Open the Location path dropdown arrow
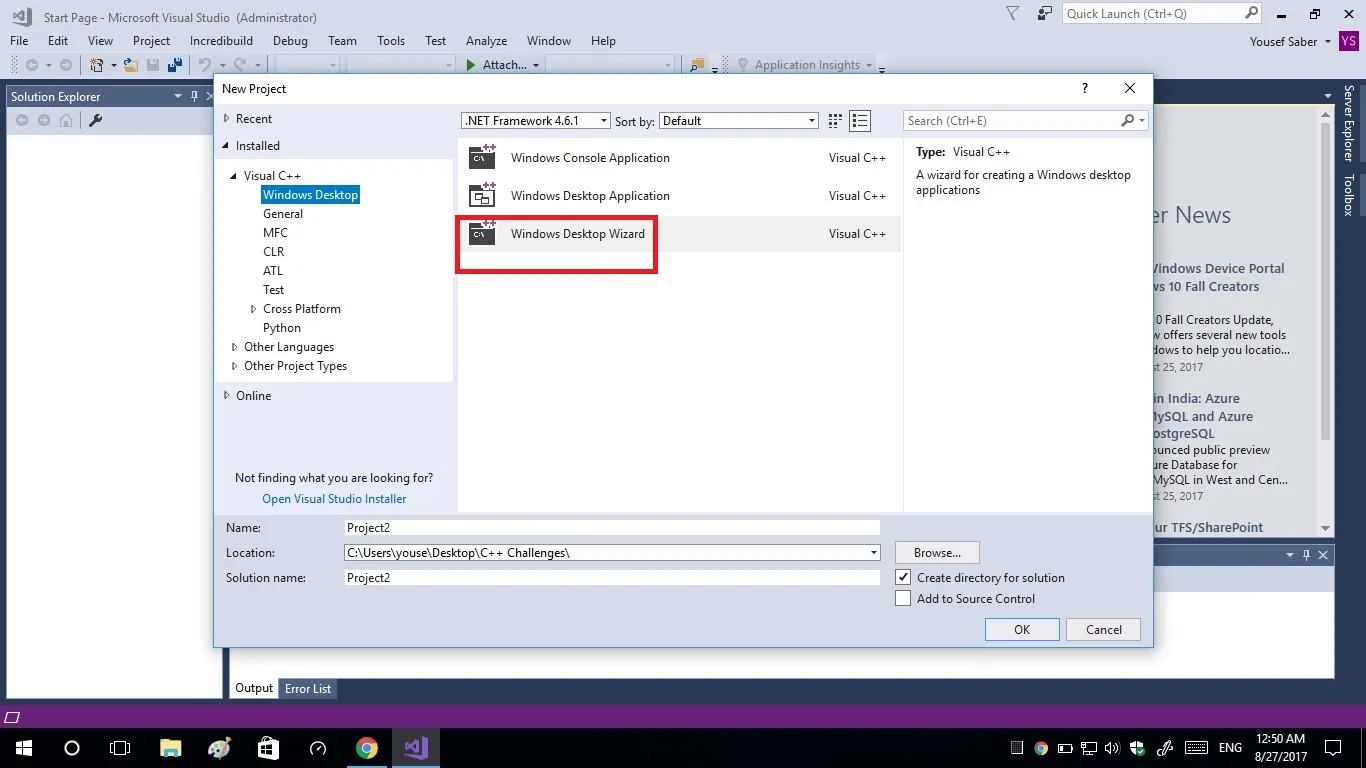The width and height of the screenshot is (1366, 768). 873,553
